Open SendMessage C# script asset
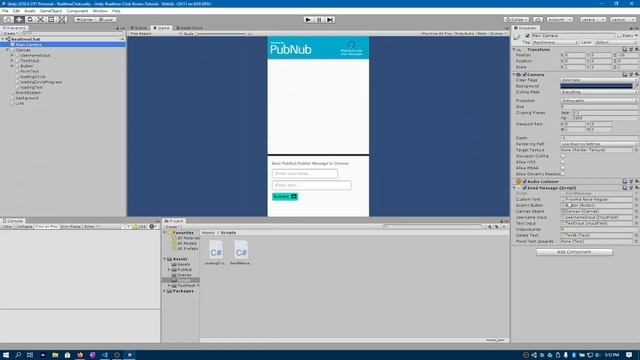This screenshot has height=360, width=640. pyautogui.click(x=240, y=253)
